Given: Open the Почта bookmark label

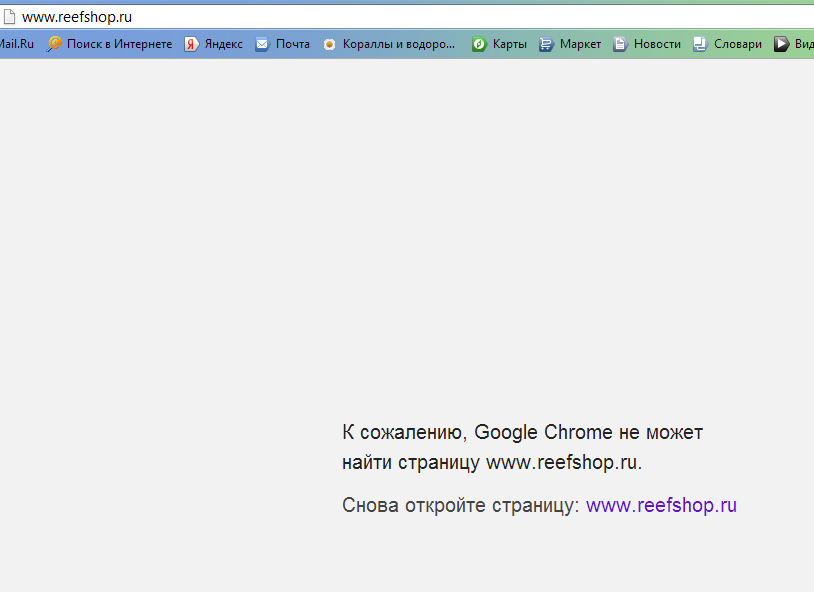Looking at the screenshot, I should tap(293, 44).
